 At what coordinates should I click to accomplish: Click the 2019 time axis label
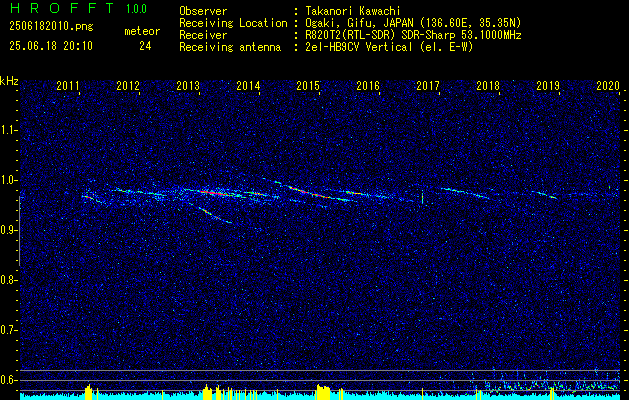click(548, 85)
